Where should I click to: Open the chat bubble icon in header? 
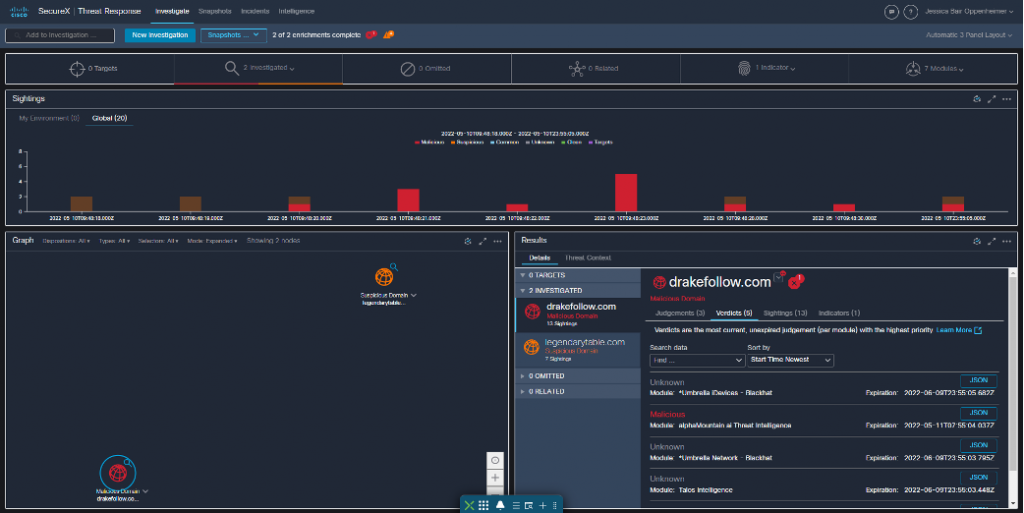click(891, 11)
